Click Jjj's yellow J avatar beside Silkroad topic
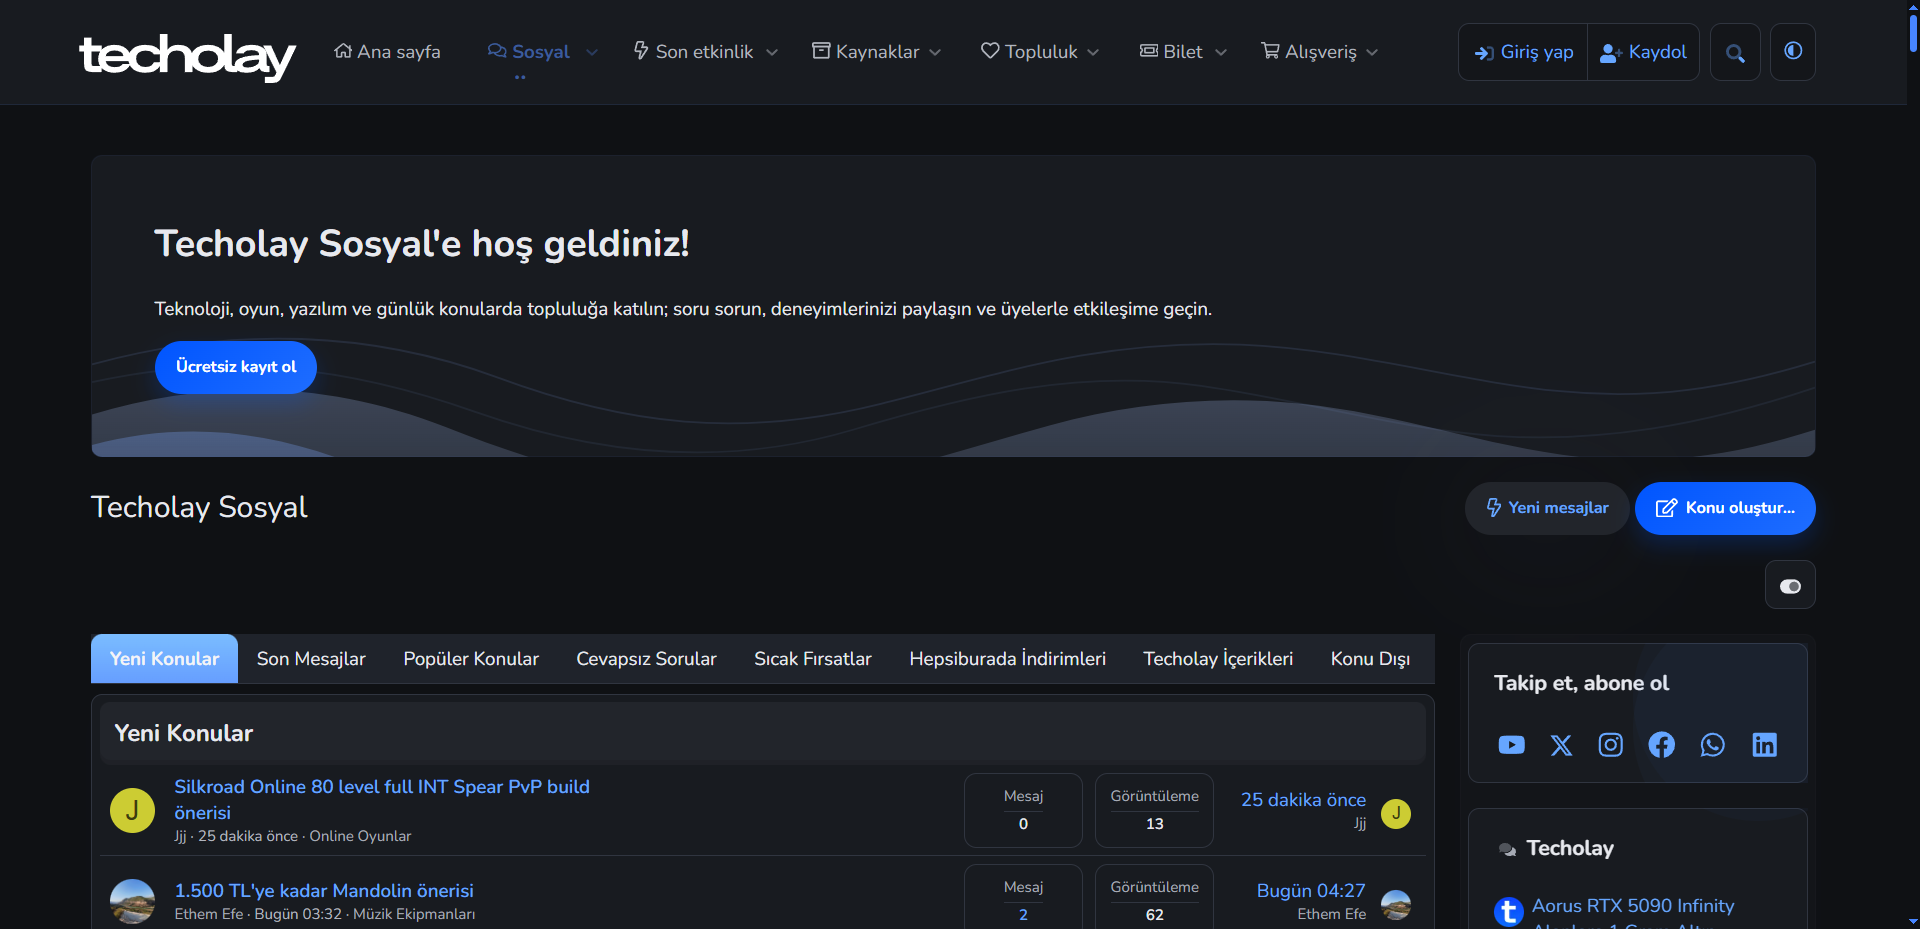Image resolution: width=1920 pixels, height=929 pixels. (132, 810)
